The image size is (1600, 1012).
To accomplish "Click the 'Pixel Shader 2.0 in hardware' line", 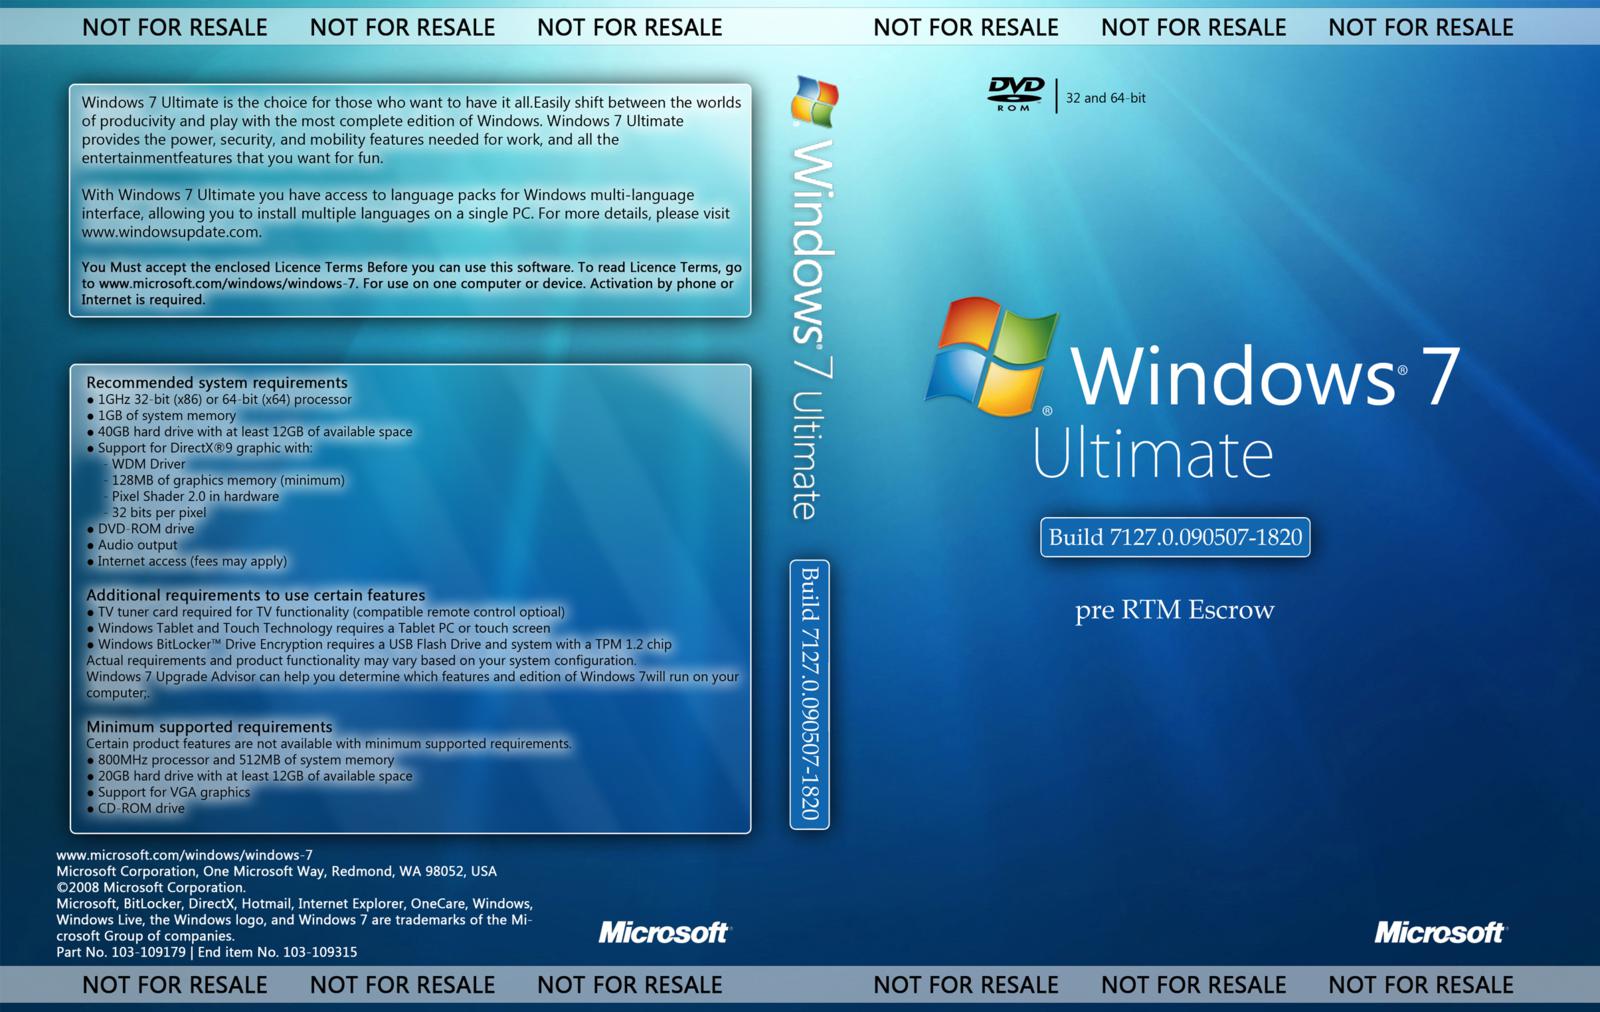I will click(190, 496).
